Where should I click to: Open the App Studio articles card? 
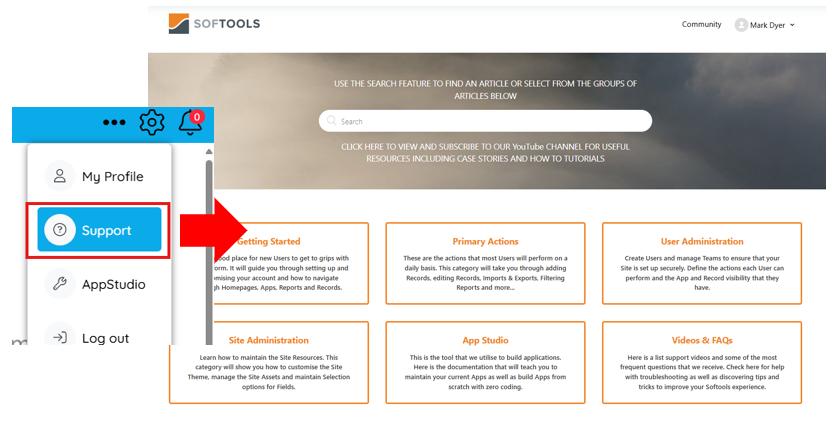click(x=485, y=362)
